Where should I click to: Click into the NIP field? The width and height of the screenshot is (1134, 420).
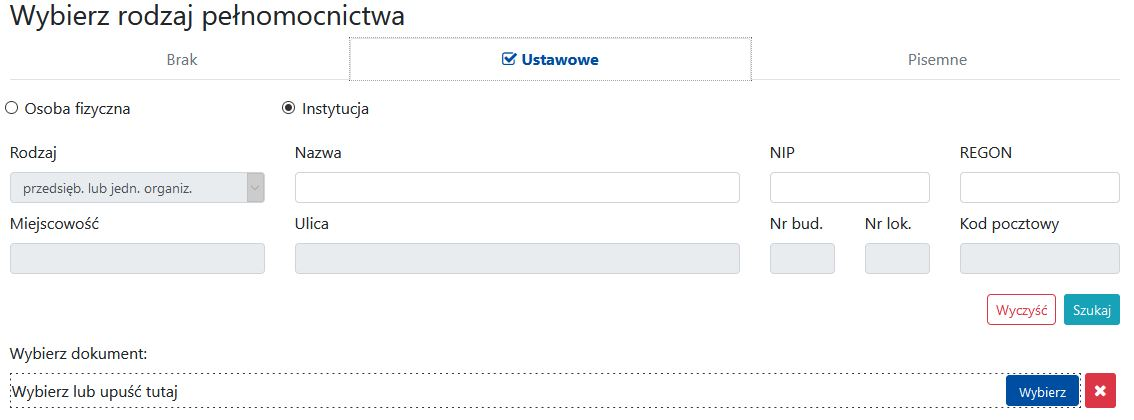pos(849,188)
